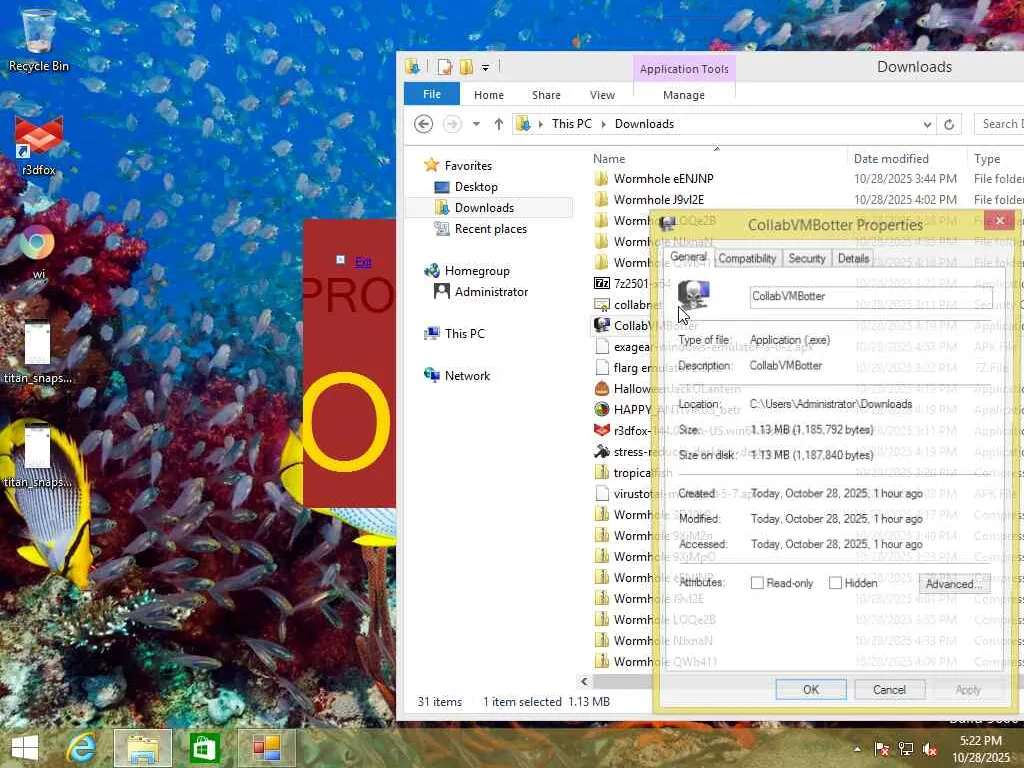1024x768 pixels.
Task: Open the Home ribbon tab
Action: coord(488,95)
